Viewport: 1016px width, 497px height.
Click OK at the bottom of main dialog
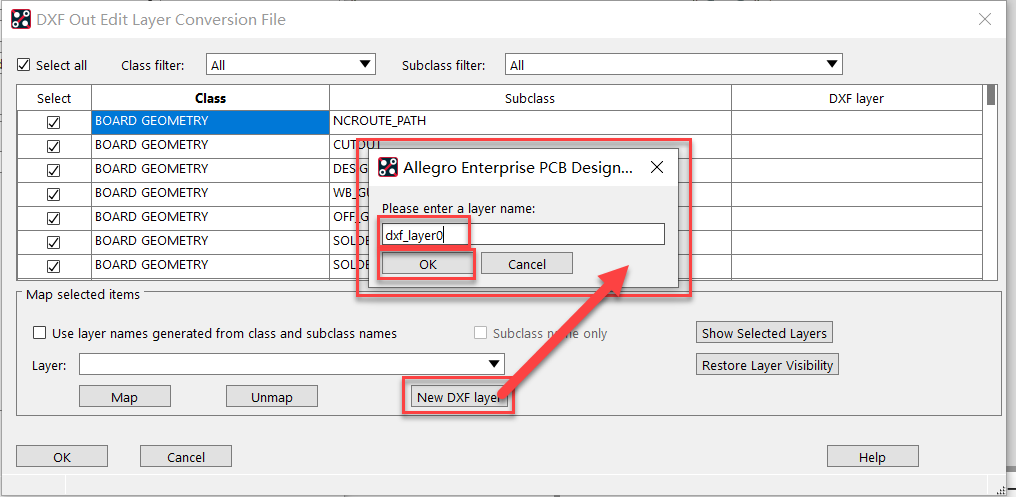(x=62, y=457)
